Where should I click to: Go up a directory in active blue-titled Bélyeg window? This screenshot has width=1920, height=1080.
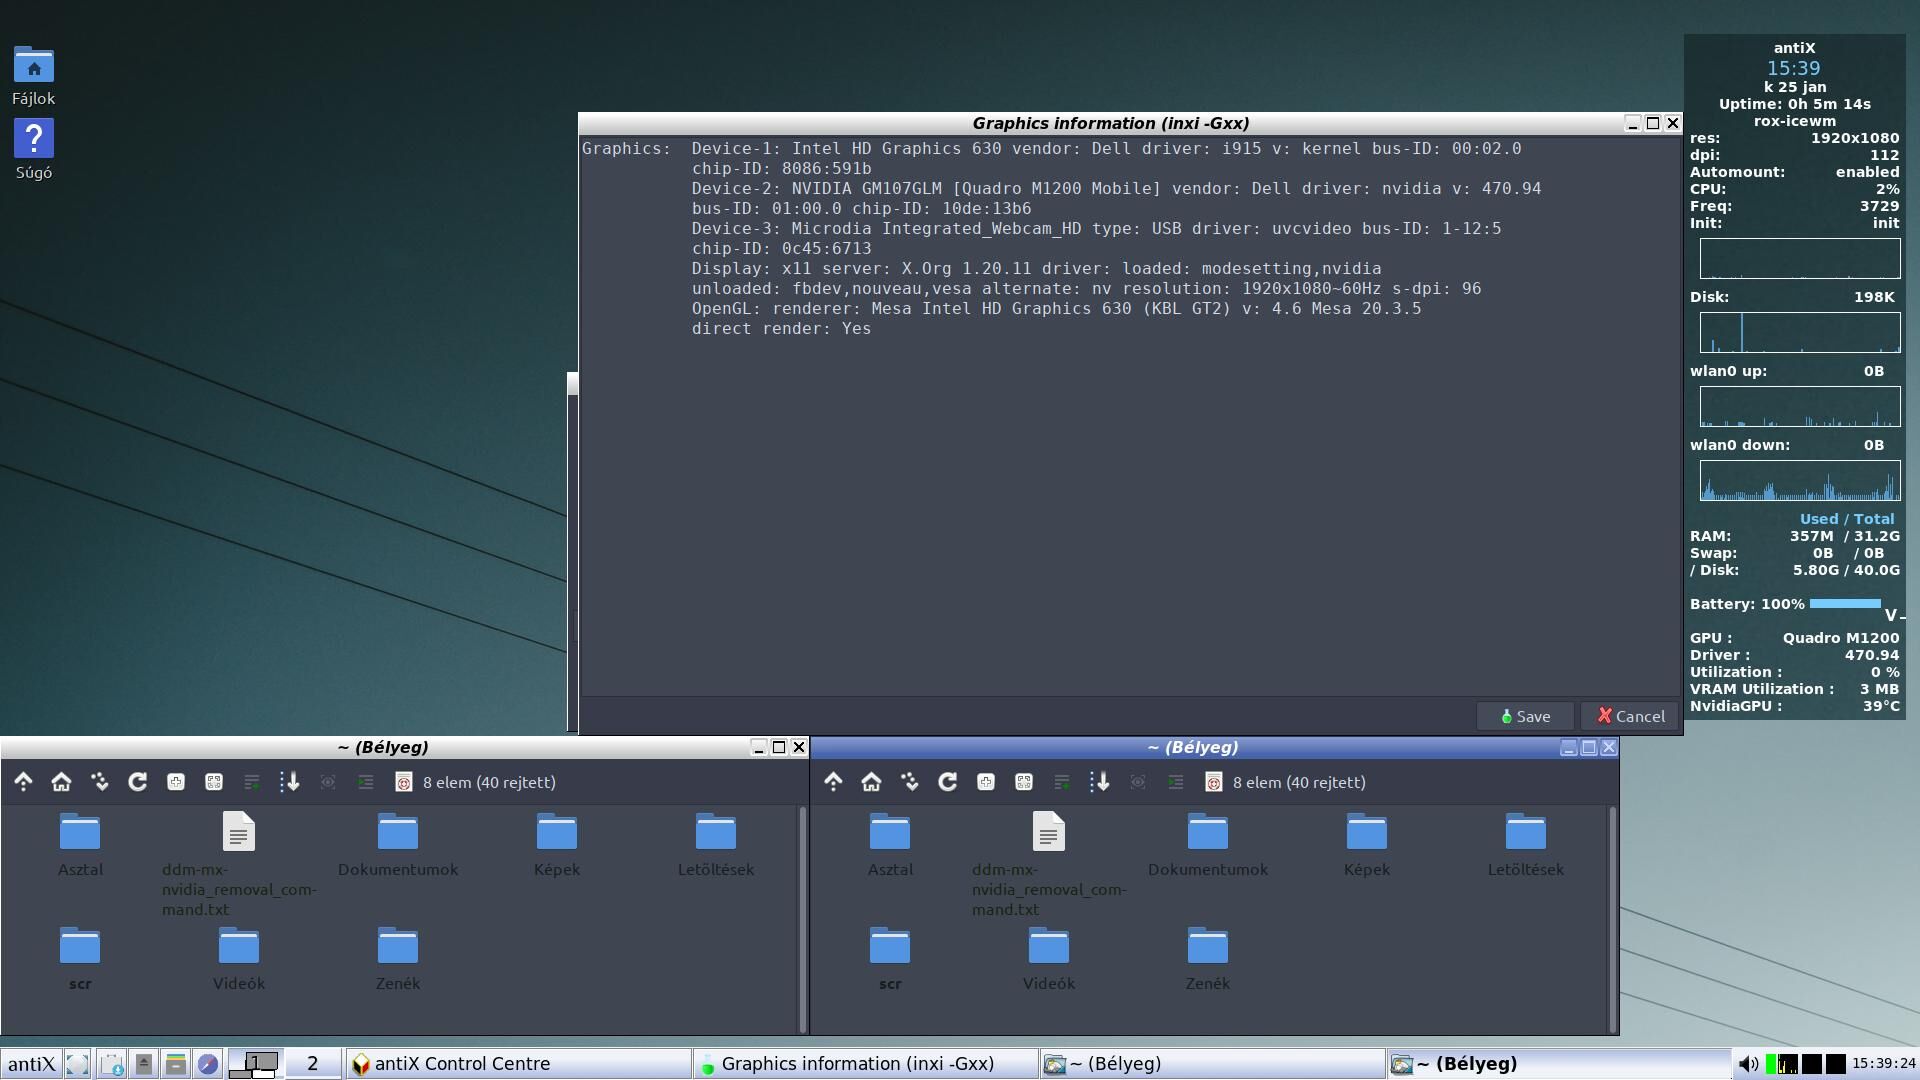pyautogui.click(x=833, y=782)
